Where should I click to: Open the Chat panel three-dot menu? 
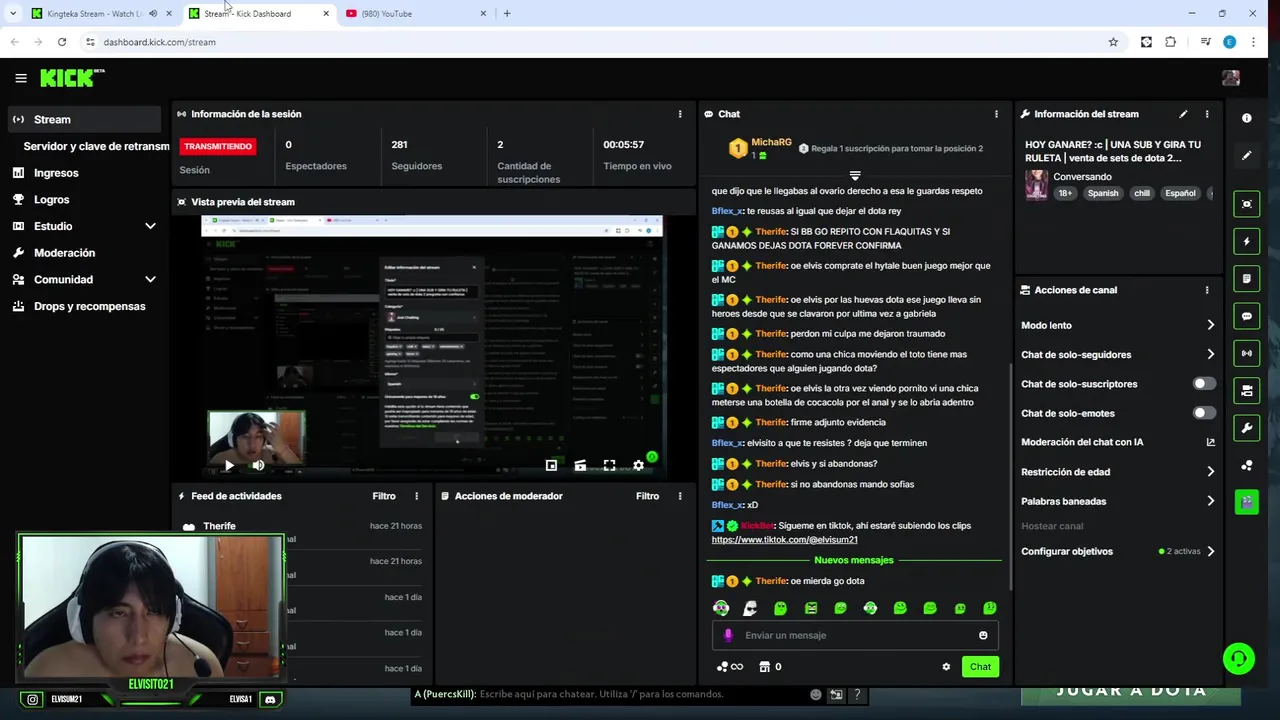coord(996,114)
